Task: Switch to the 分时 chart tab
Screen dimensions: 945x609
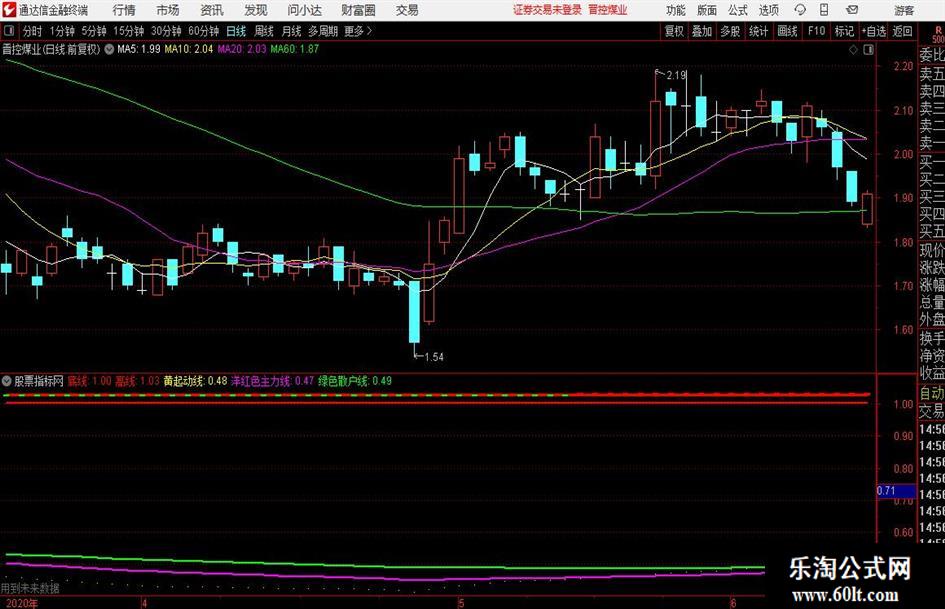Action: click(32, 31)
